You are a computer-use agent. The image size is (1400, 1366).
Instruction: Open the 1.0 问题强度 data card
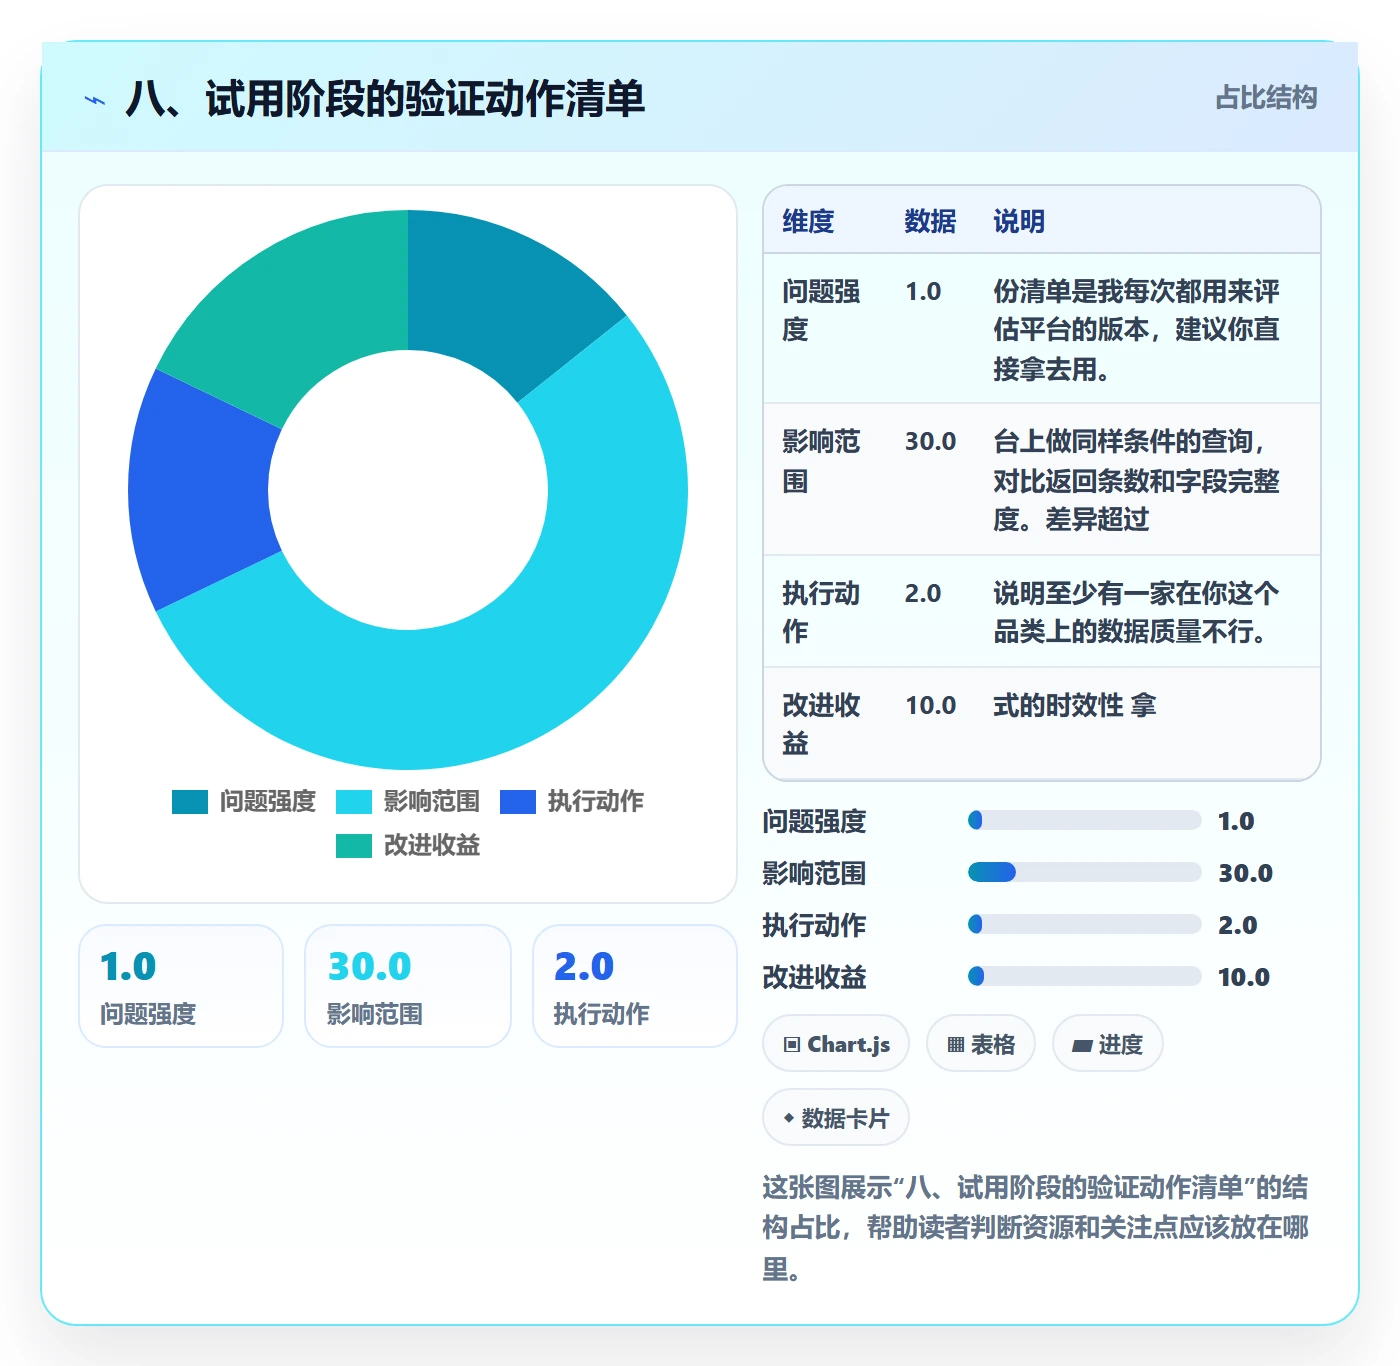[x=181, y=986]
